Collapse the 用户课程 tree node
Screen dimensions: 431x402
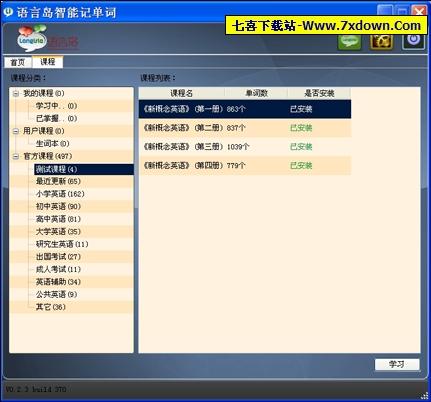tap(16, 131)
